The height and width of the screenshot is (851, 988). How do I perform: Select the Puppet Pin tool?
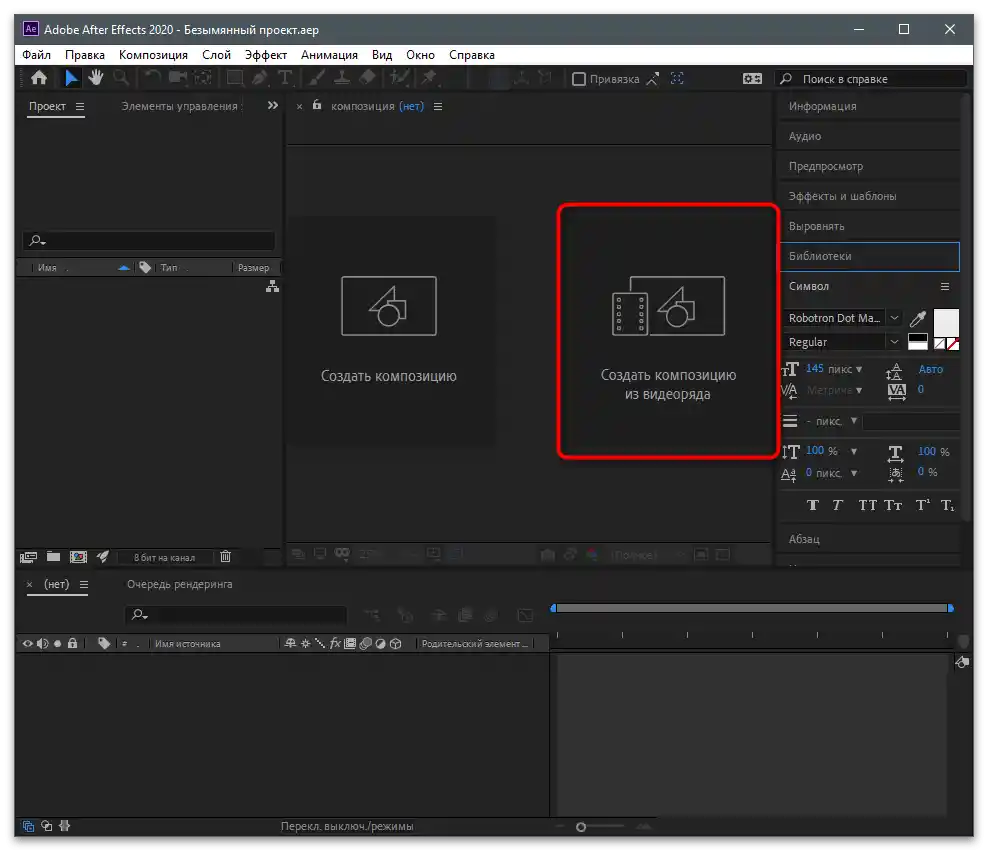429,78
